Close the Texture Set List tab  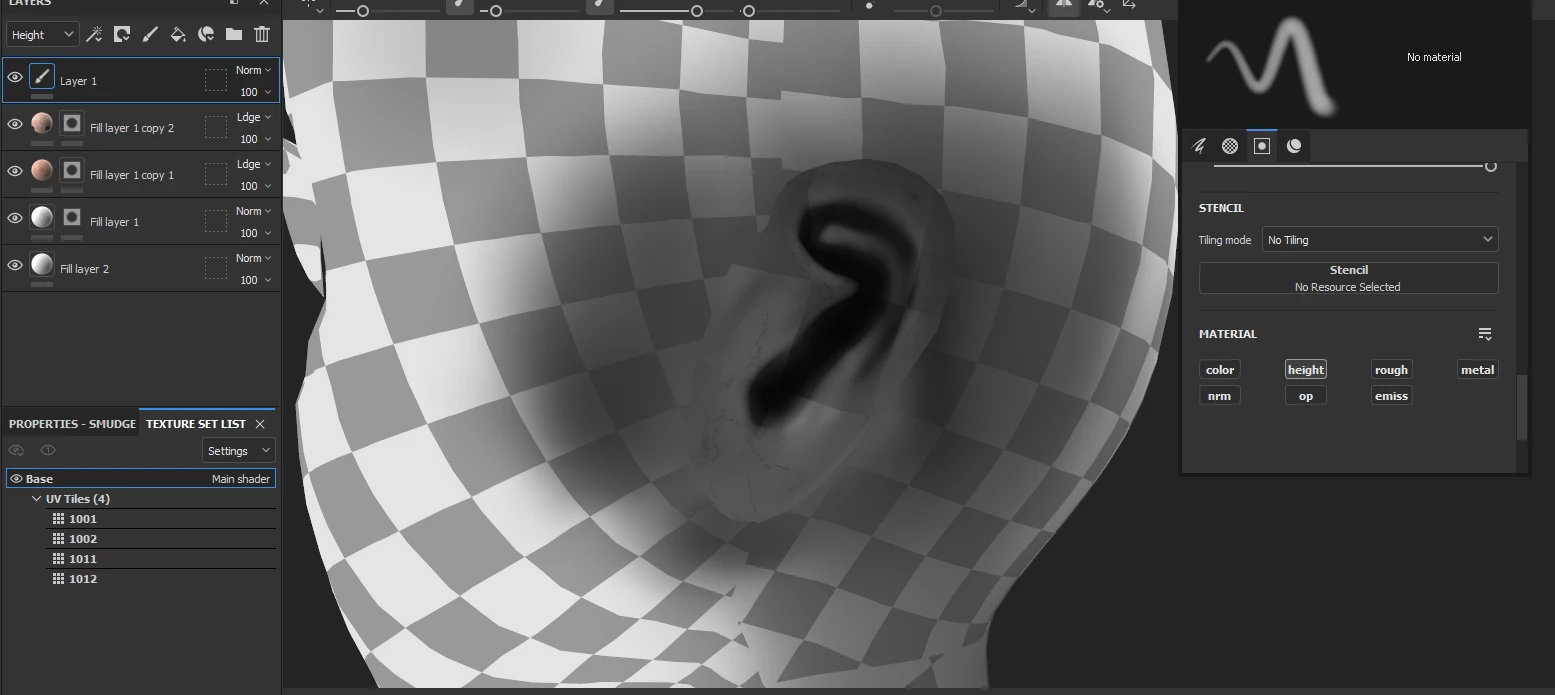(260, 424)
